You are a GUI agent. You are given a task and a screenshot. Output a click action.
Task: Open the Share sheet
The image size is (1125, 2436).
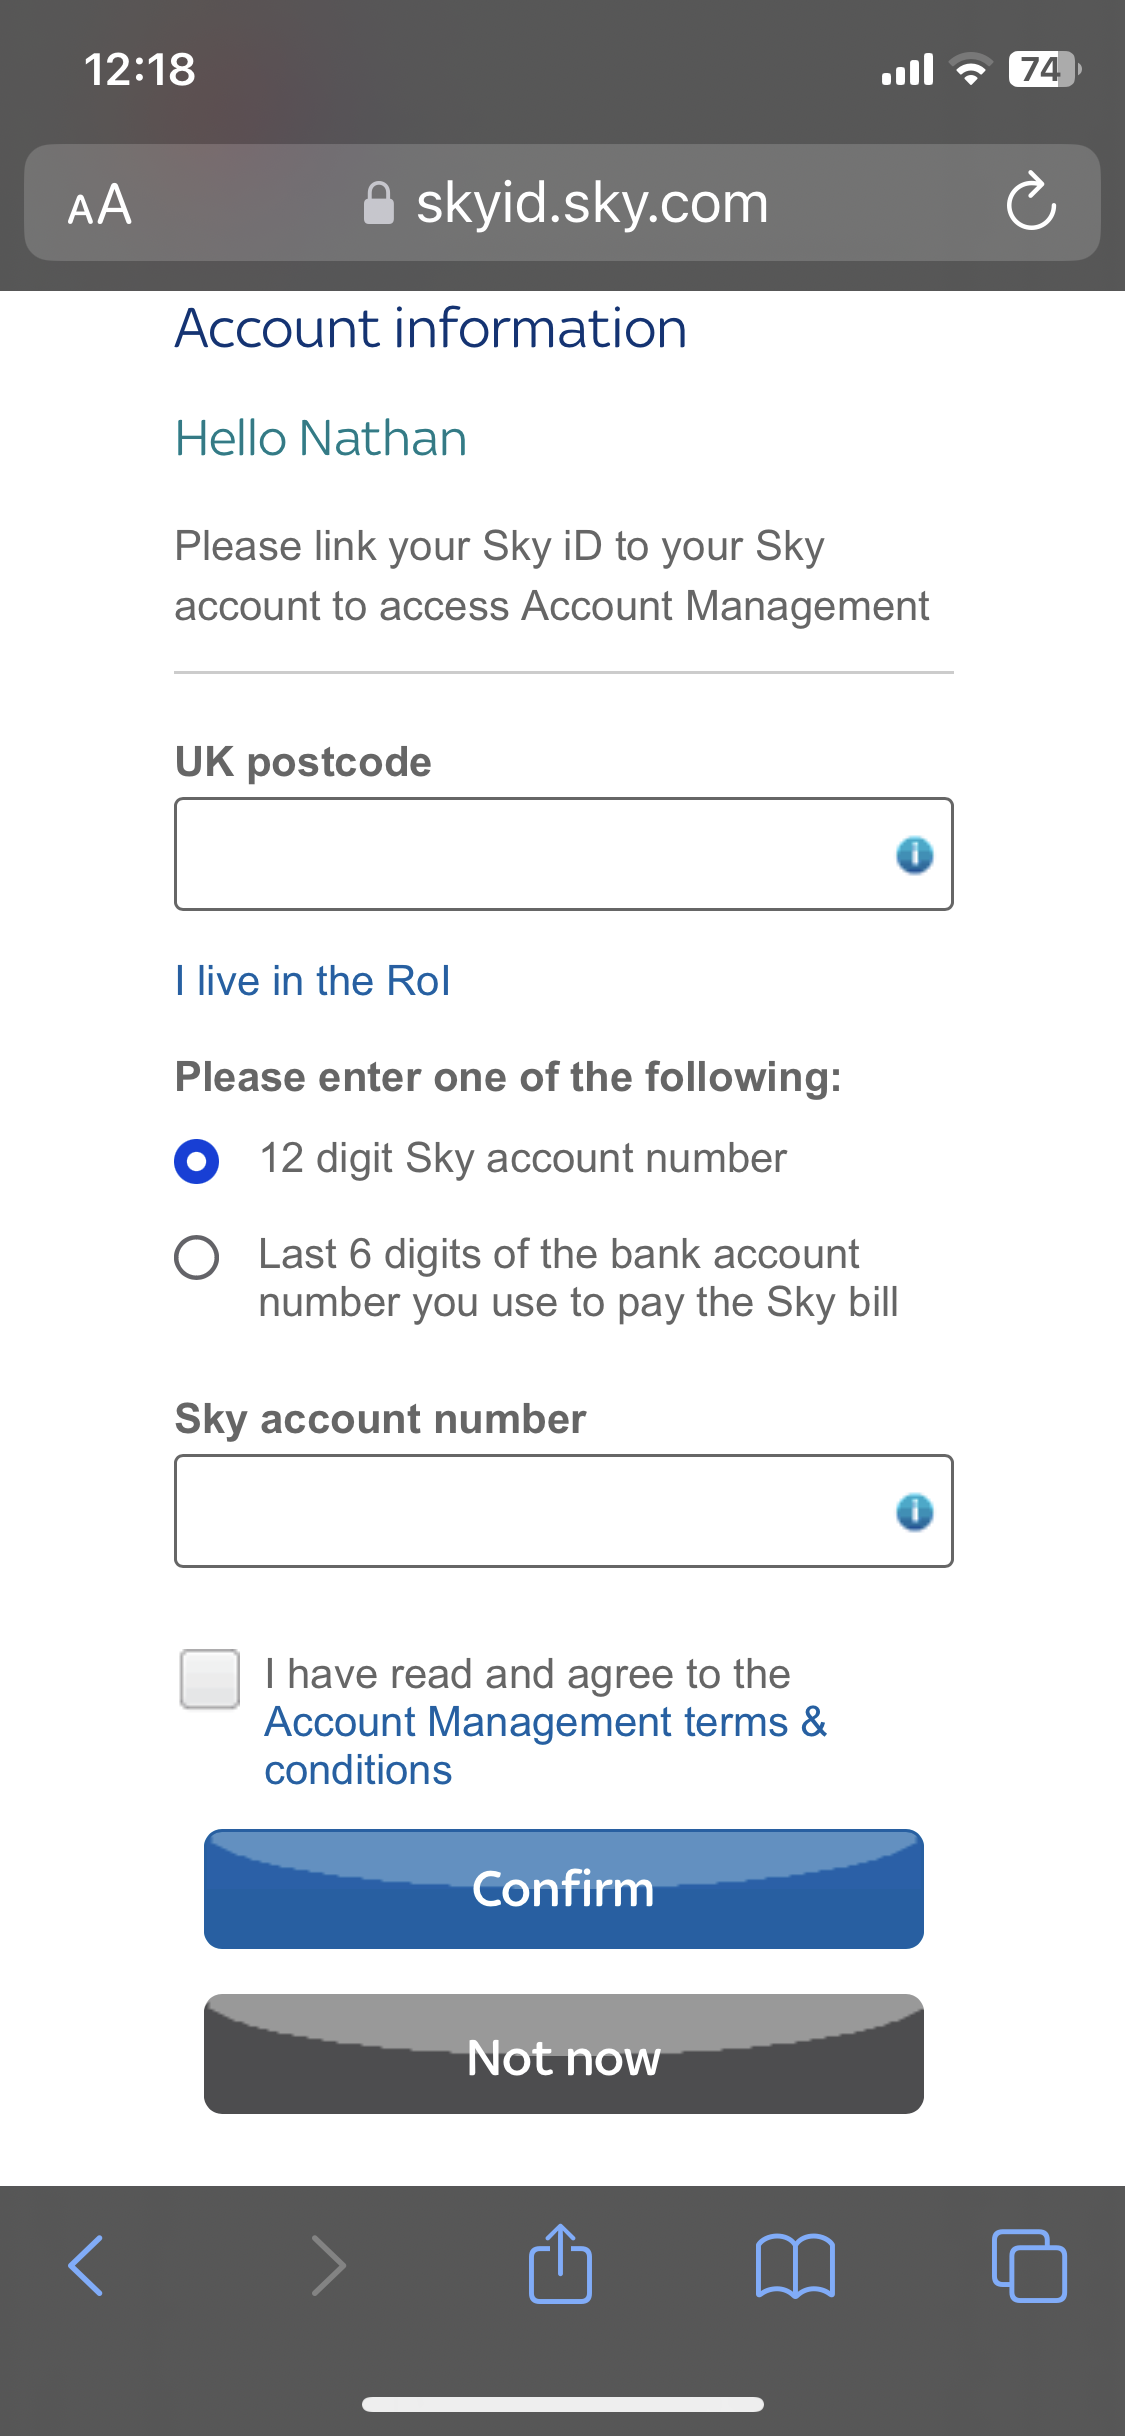(562, 2266)
